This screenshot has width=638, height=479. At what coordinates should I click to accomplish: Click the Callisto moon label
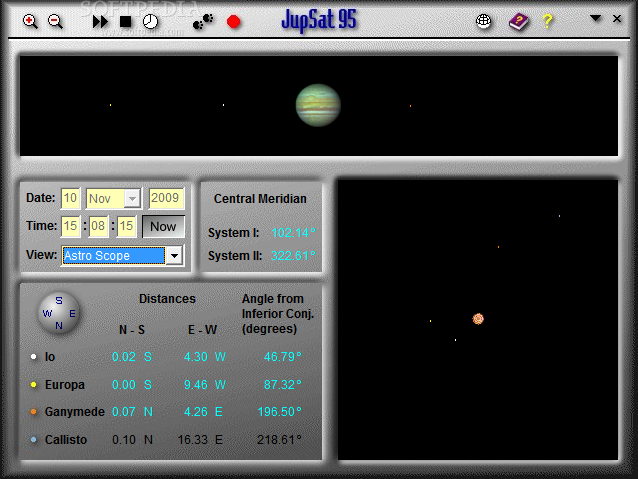pos(66,440)
